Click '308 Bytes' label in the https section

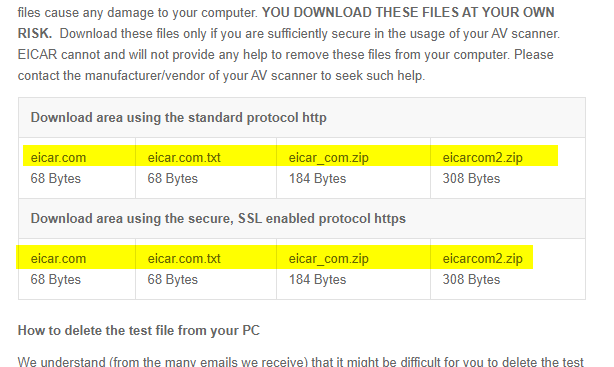[x=471, y=280]
